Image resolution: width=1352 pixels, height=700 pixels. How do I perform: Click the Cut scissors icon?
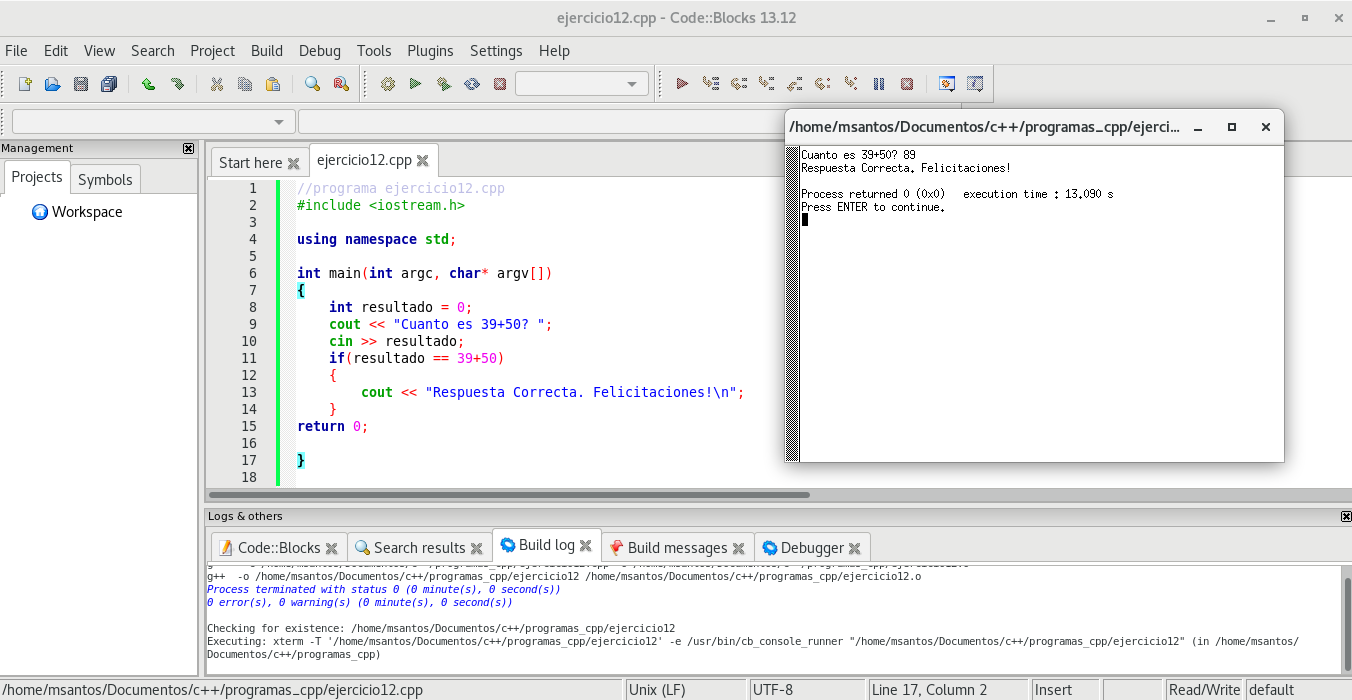coord(216,84)
